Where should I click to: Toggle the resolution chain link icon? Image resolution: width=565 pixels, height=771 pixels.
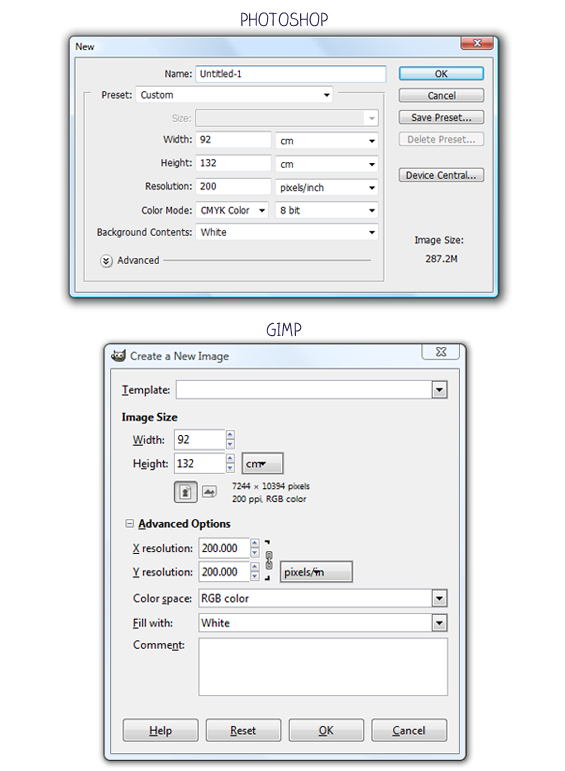click(x=268, y=560)
